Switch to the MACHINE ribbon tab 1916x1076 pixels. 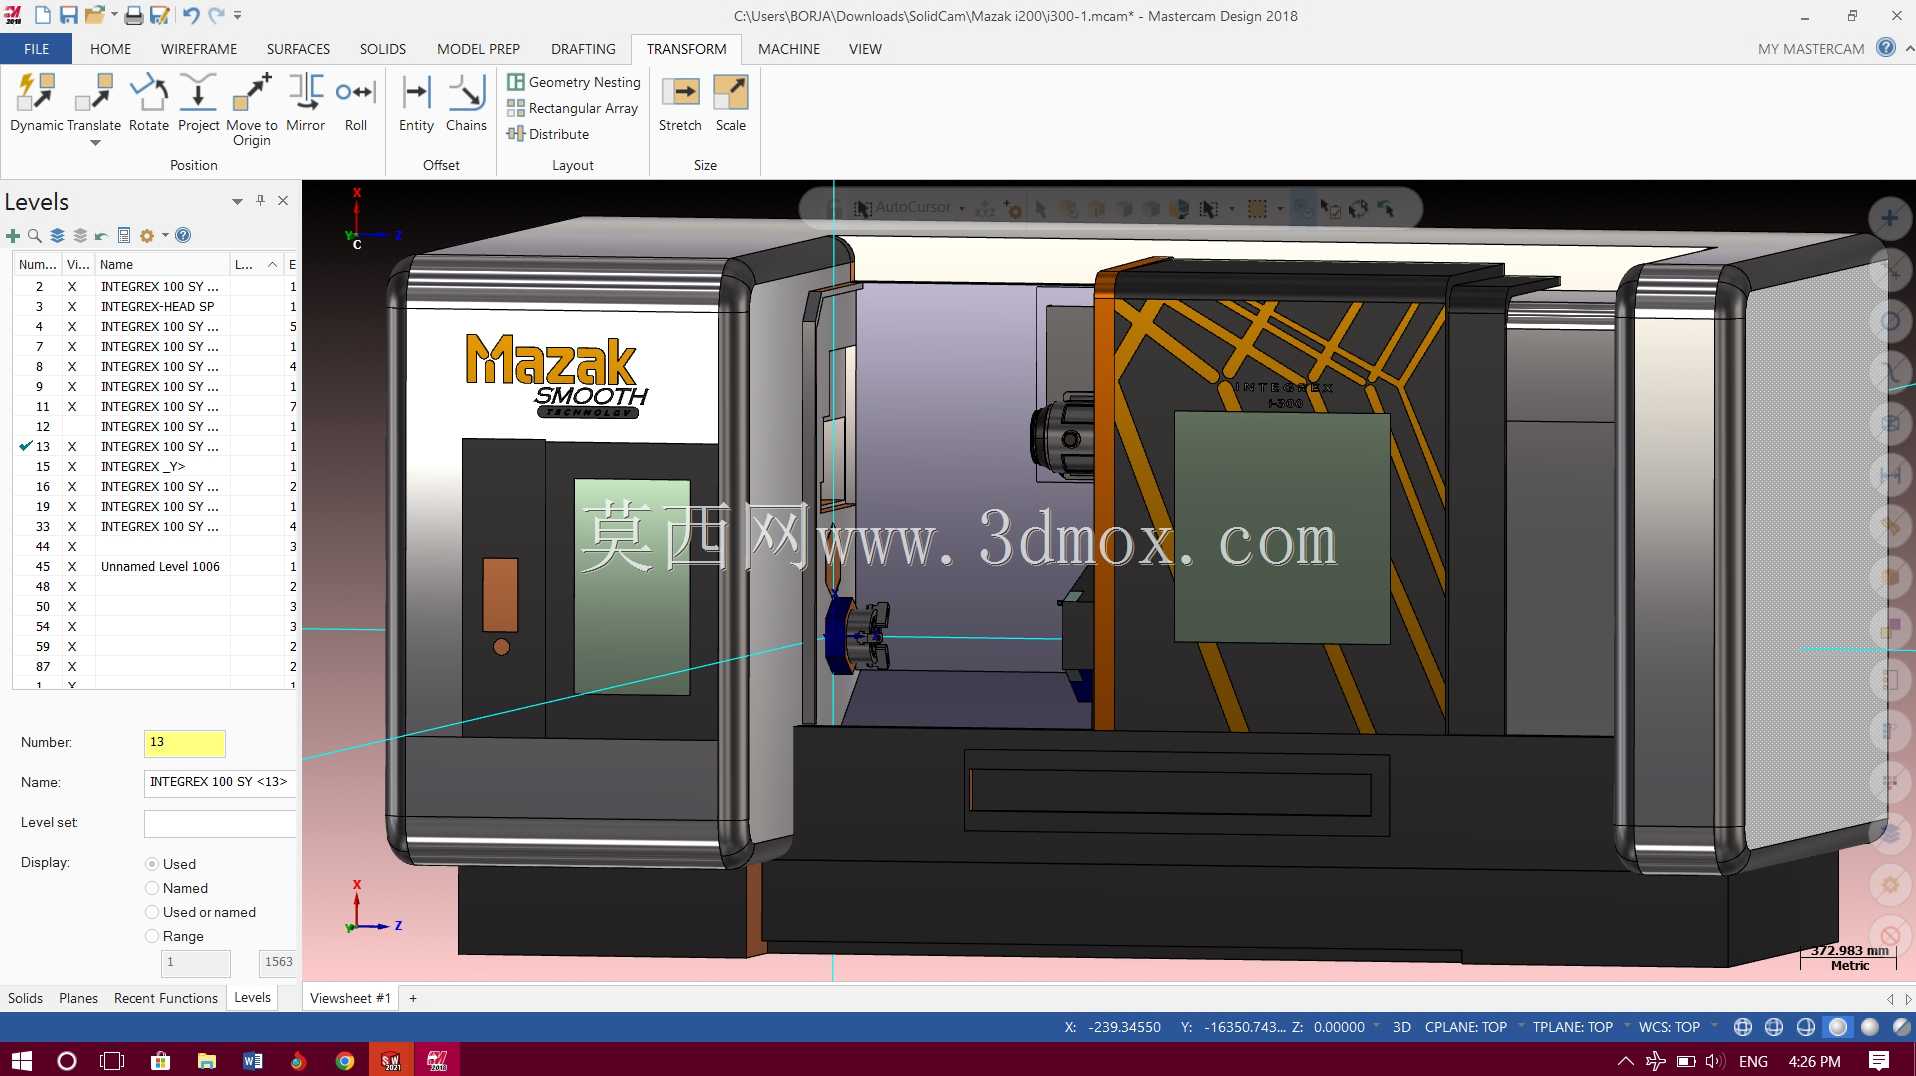(x=789, y=49)
